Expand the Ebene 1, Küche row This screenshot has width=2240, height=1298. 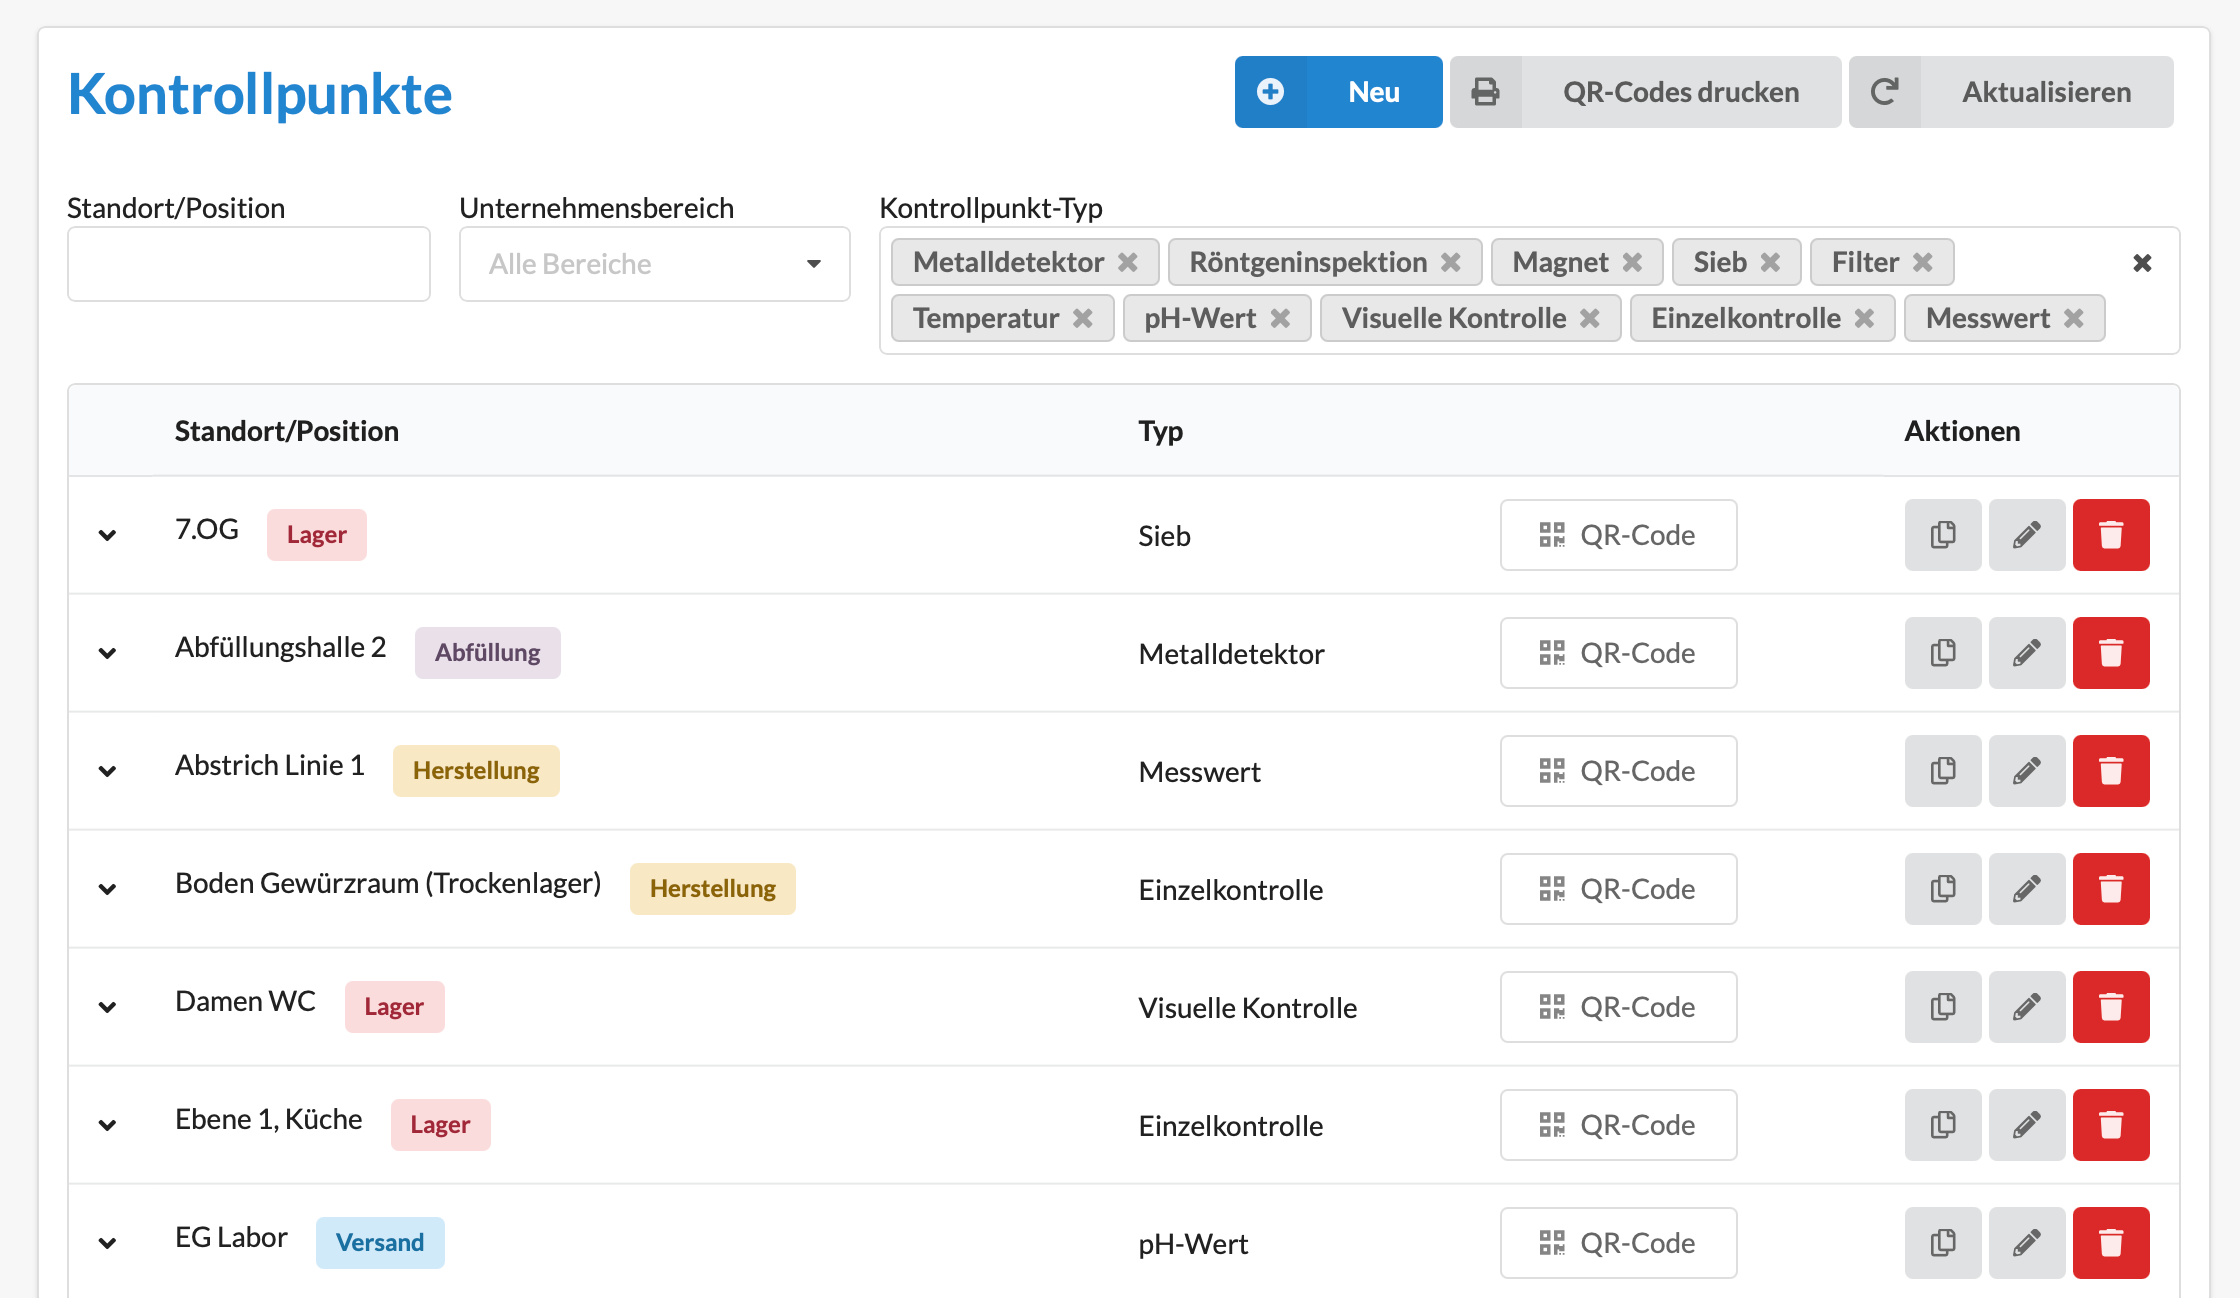click(x=108, y=1125)
